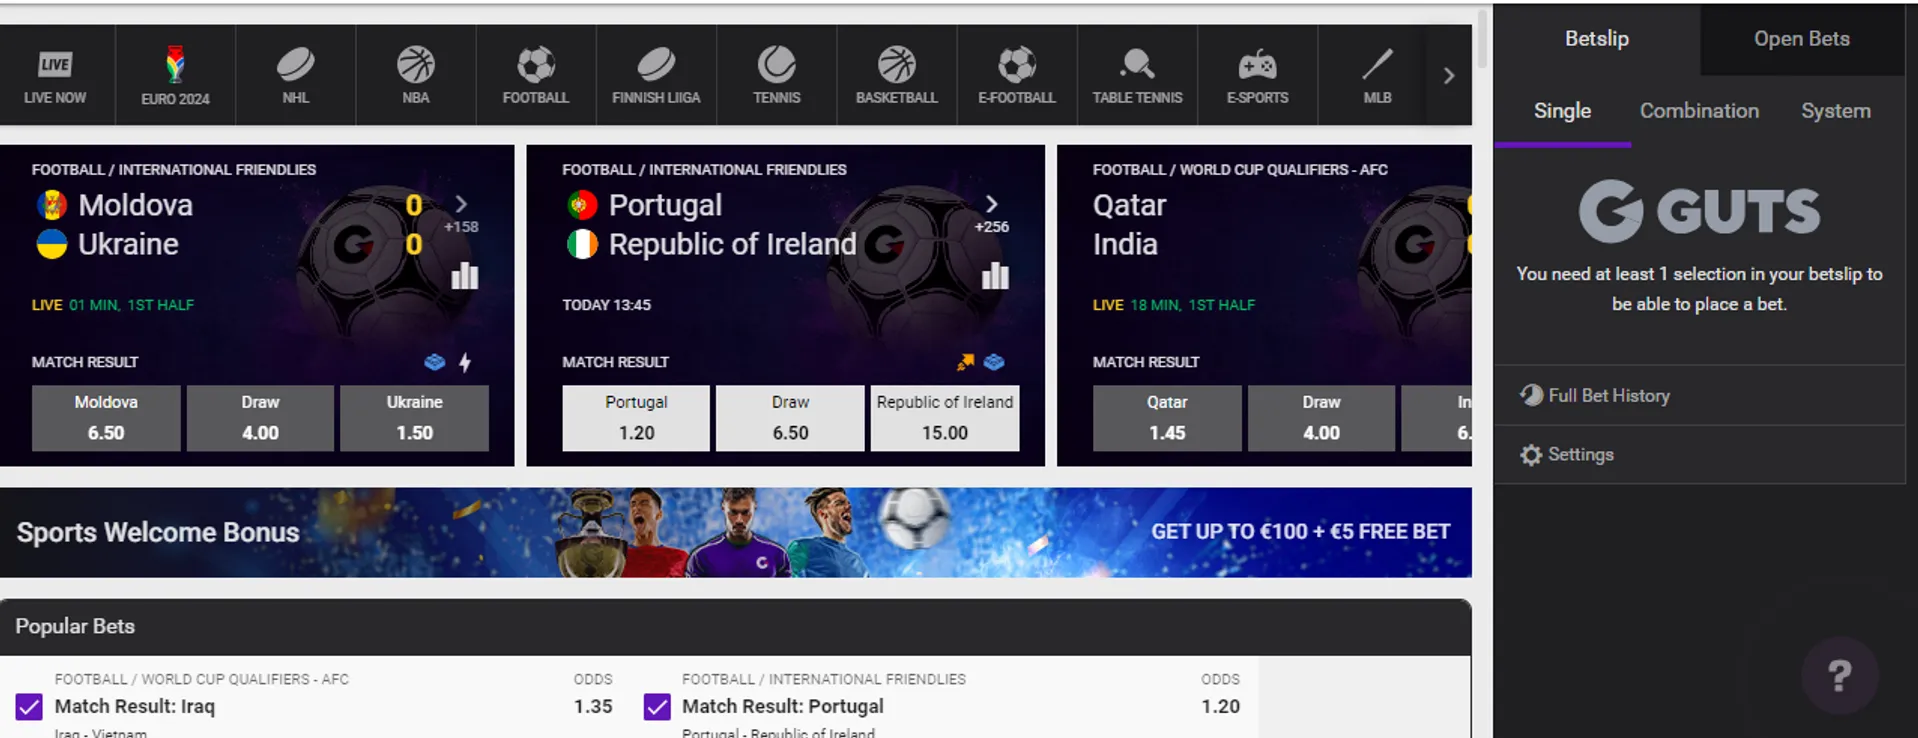This screenshot has height=738, width=1918.
Task: Click Popular Bets heading
Action: tap(75, 627)
